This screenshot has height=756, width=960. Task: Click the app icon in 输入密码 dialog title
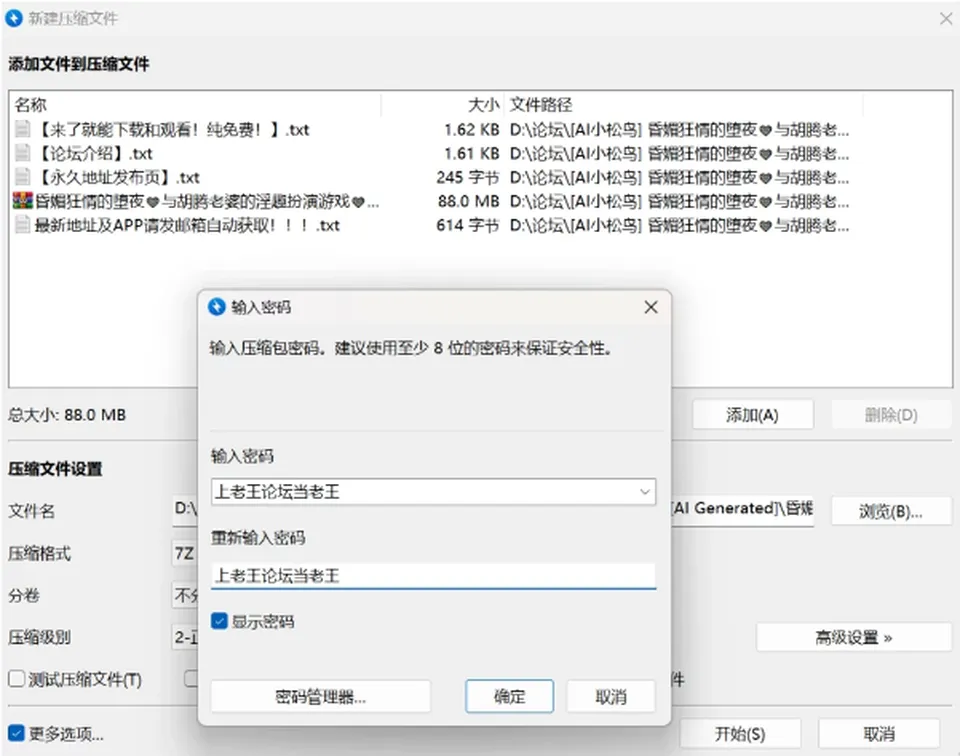(217, 307)
